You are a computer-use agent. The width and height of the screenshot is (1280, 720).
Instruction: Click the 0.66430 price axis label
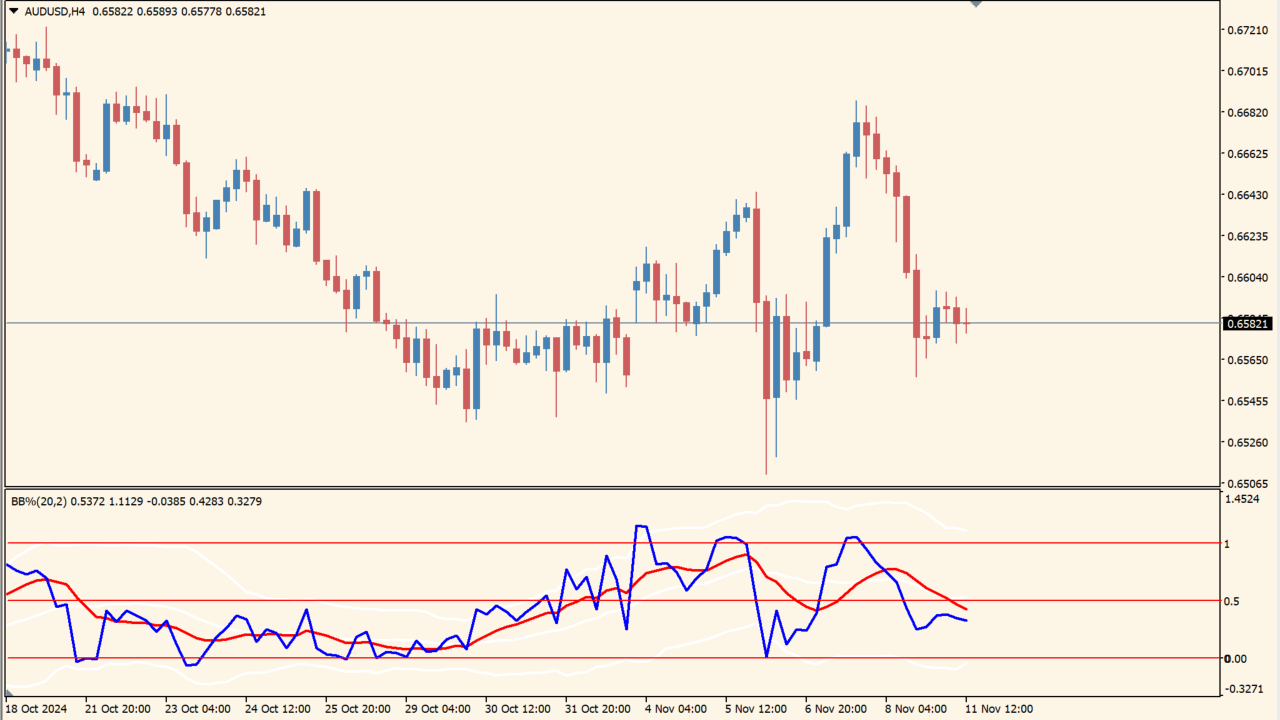tap(1246, 195)
